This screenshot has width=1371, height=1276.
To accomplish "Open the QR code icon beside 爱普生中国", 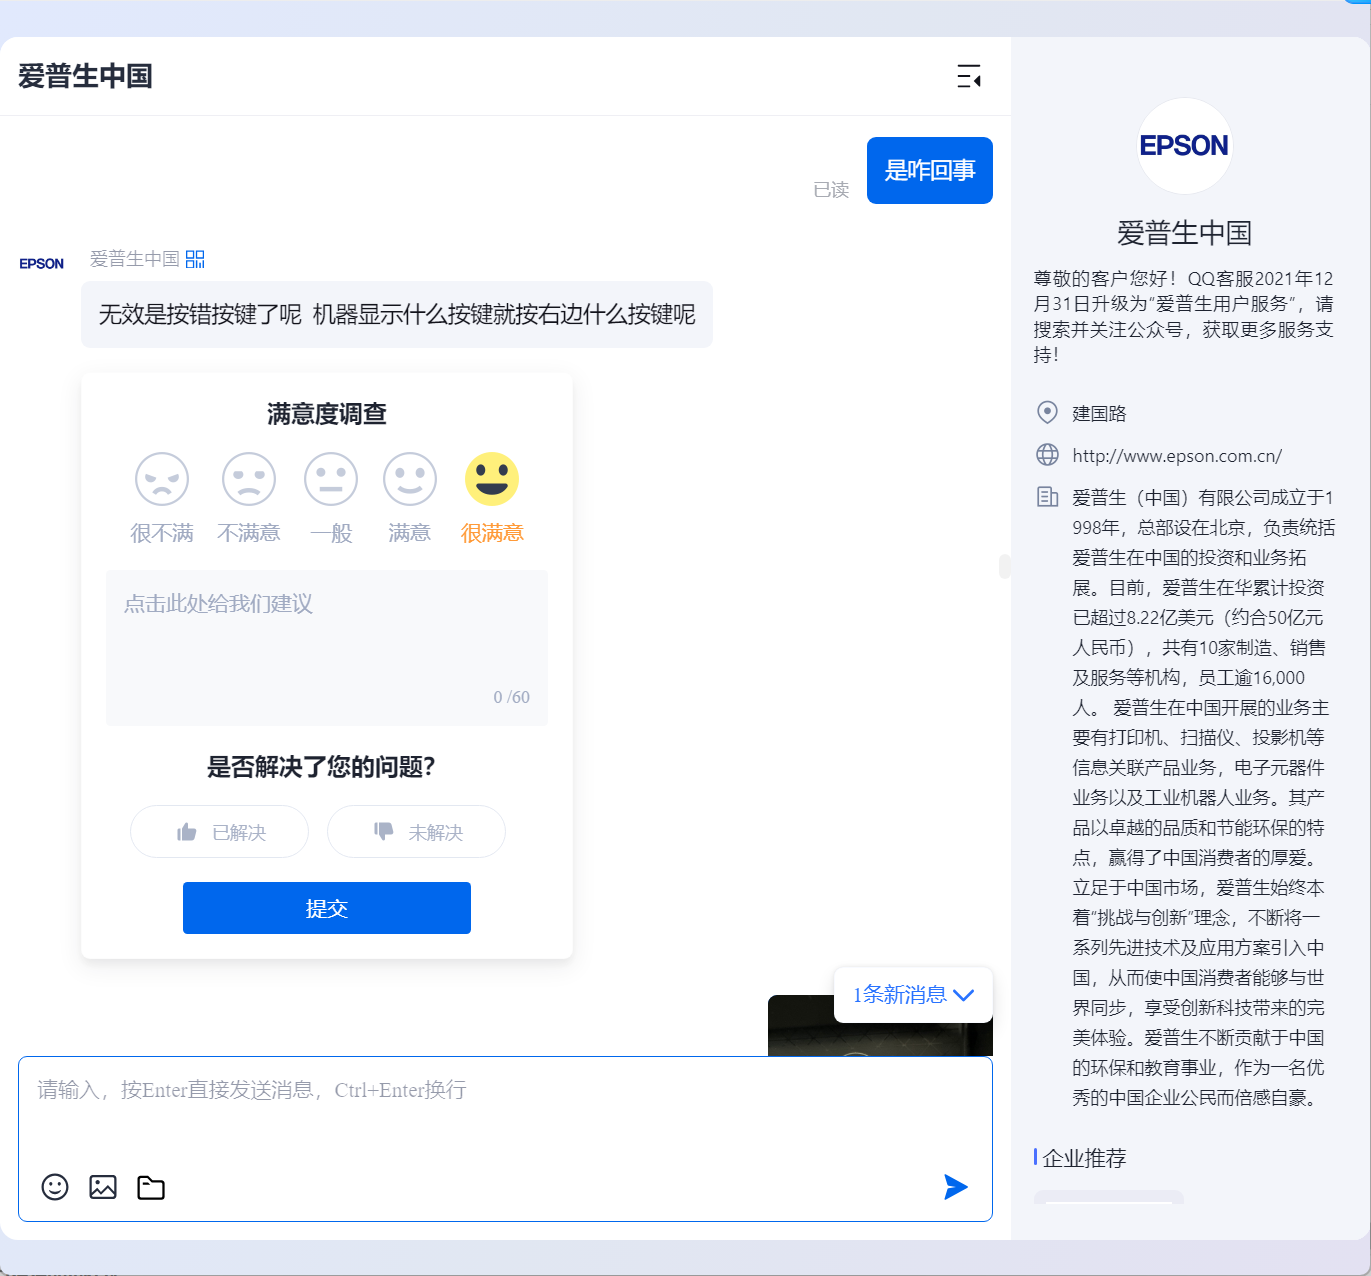I will (195, 259).
